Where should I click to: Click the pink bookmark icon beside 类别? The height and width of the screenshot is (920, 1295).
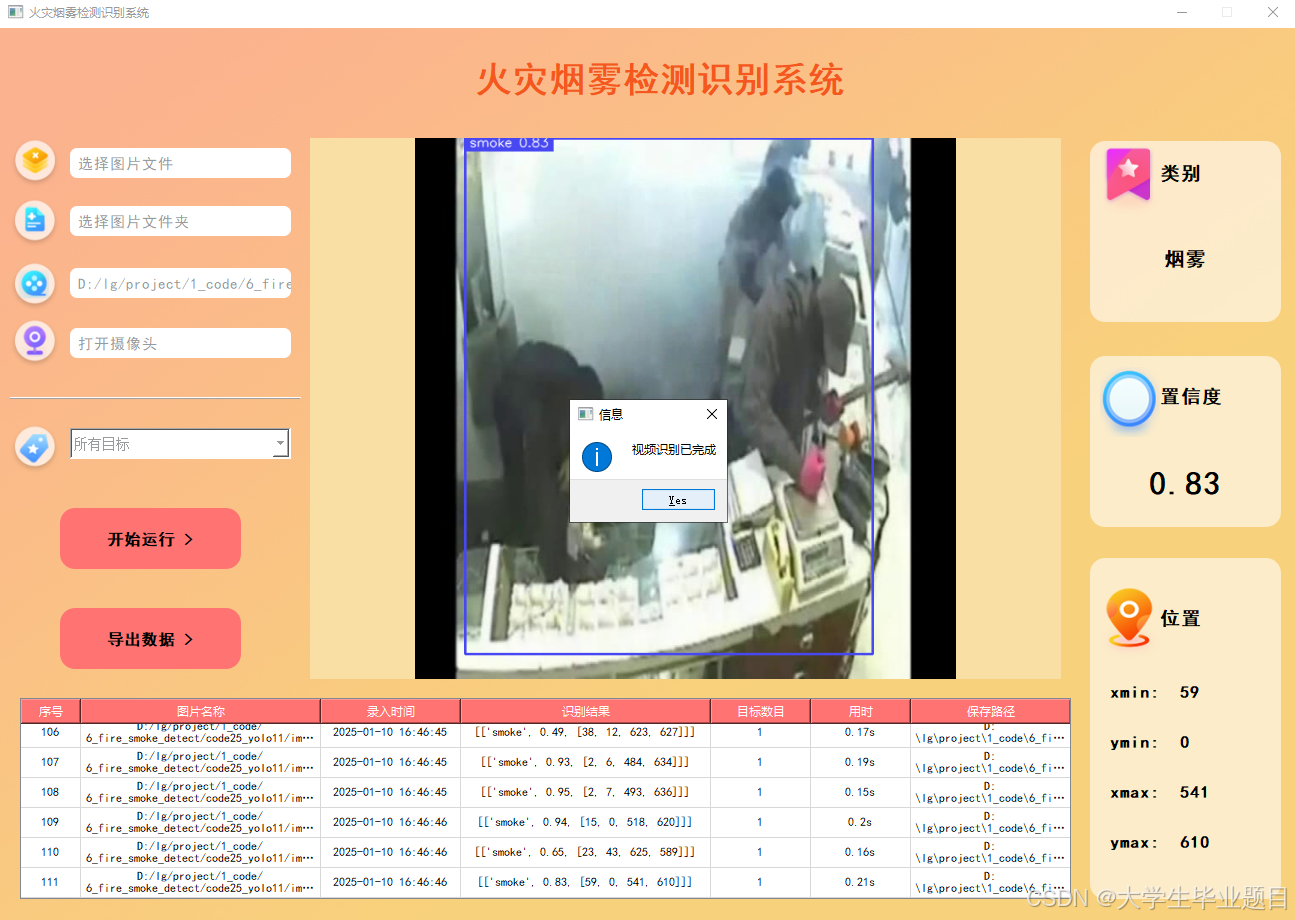1127,174
